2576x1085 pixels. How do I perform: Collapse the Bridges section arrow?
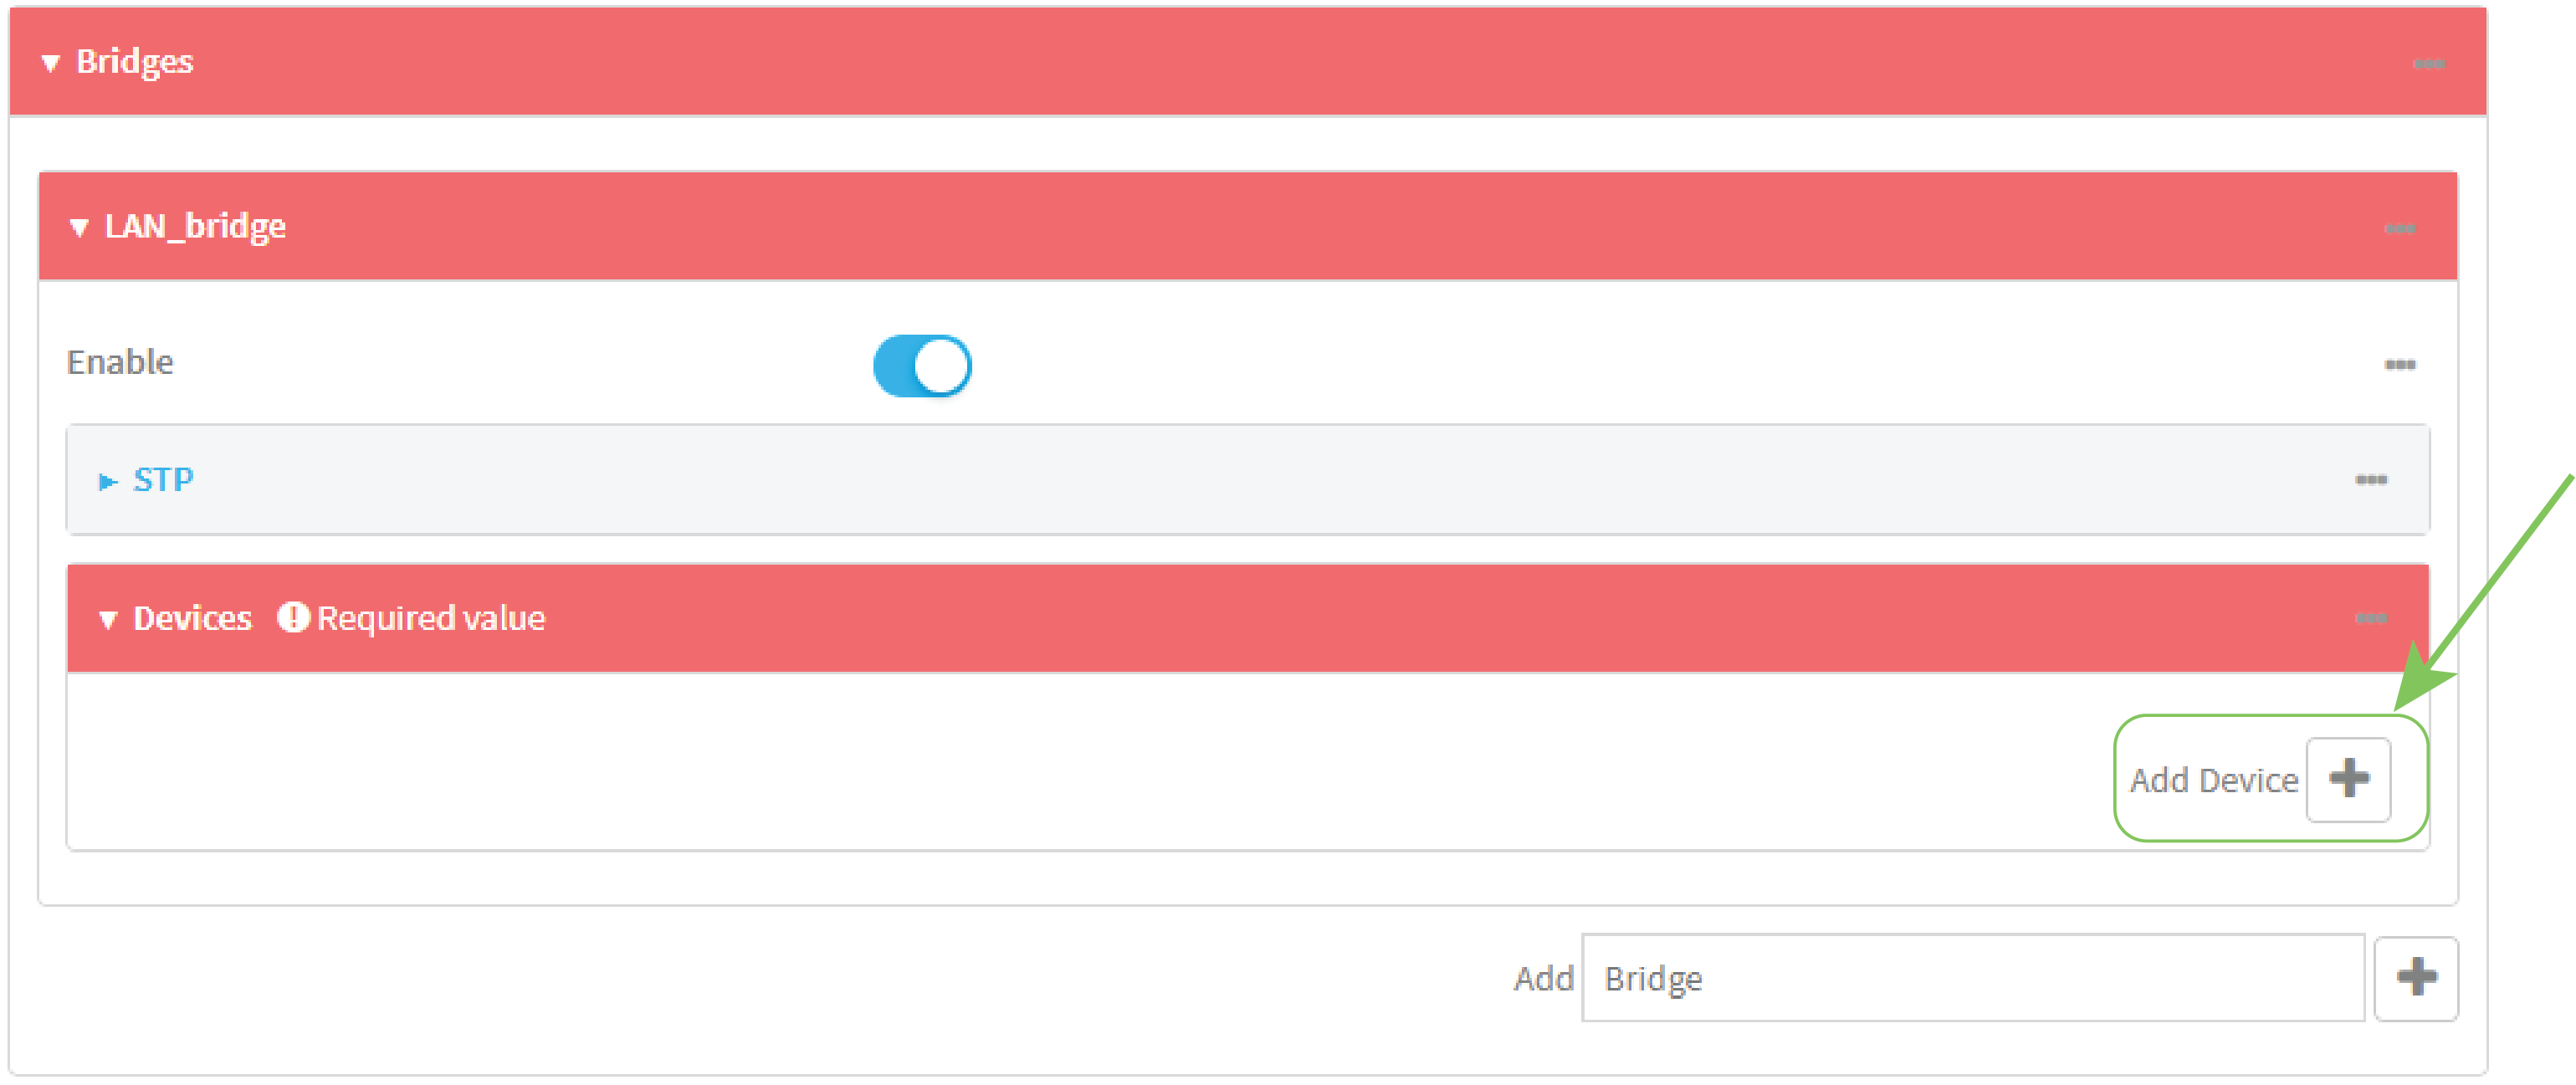tap(50, 64)
